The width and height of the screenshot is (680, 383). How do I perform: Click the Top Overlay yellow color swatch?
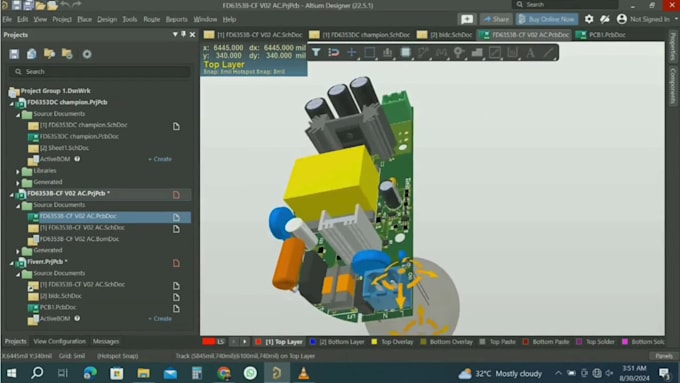374,342
